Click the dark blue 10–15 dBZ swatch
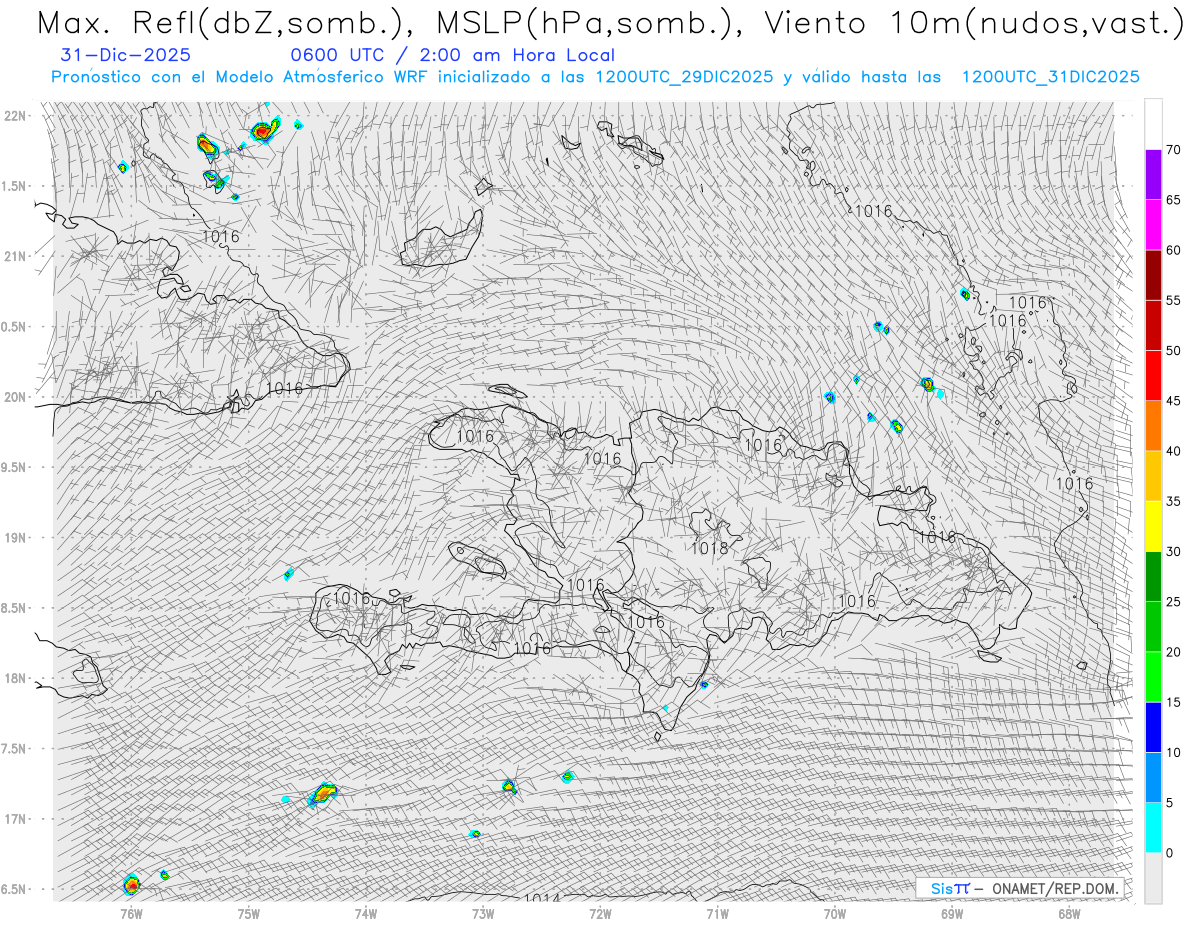 pyautogui.click(x=1153, y=727)
